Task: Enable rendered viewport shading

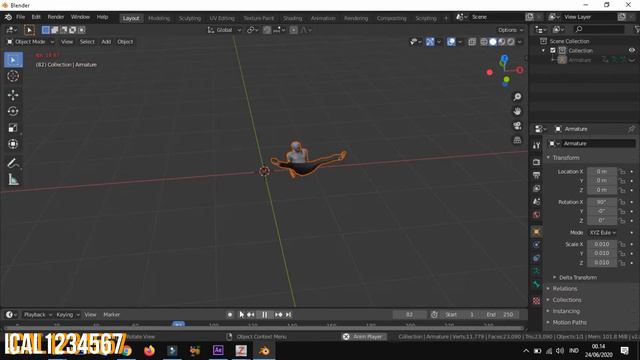Action: 511,42
